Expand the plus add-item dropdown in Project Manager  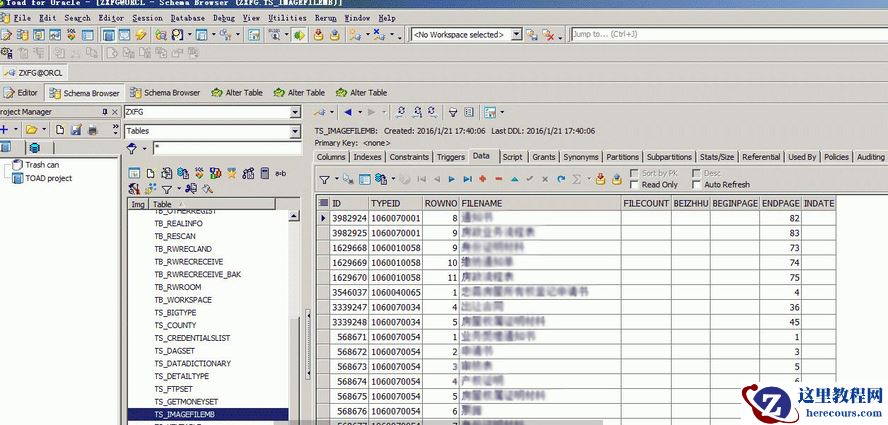[16, 130]
